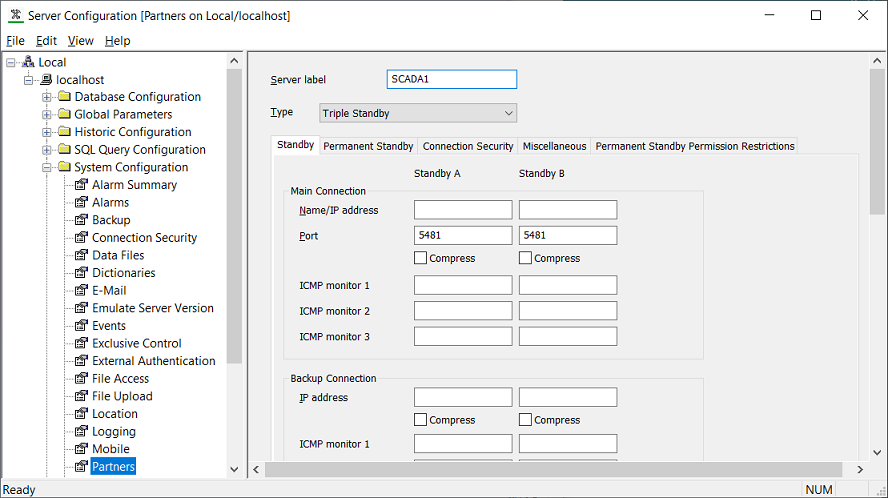
Task: Open the Help menu
Action: pyautogui.click(x=117, y=41)
